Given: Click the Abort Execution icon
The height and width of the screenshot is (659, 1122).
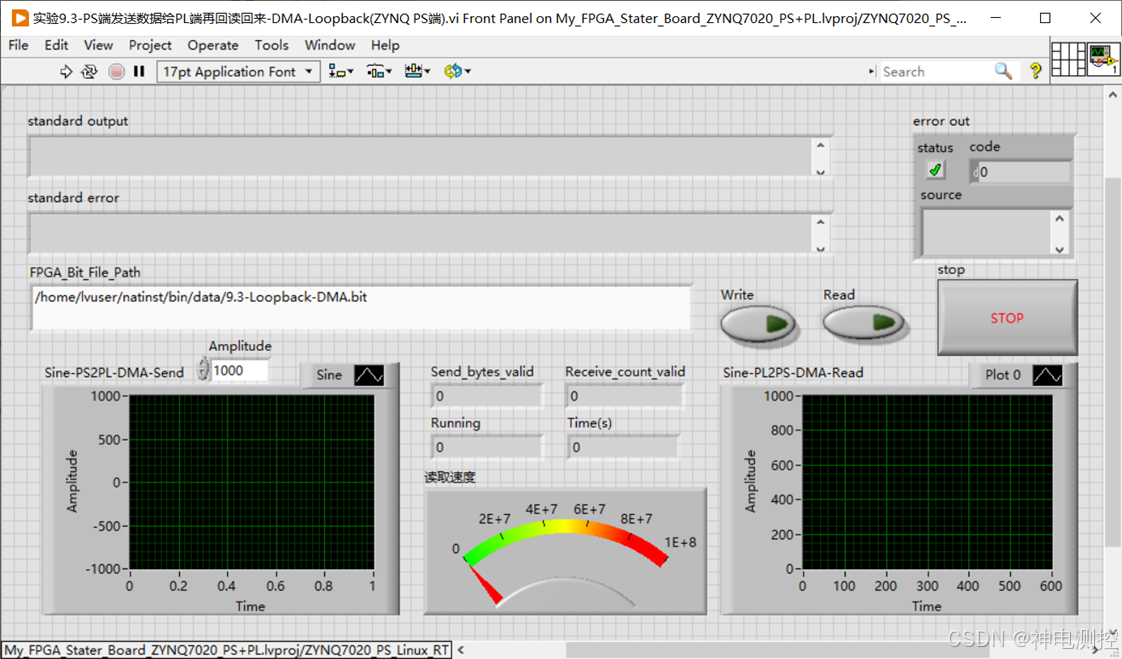Looking at the screenshot, I should (x=116, y=72).
